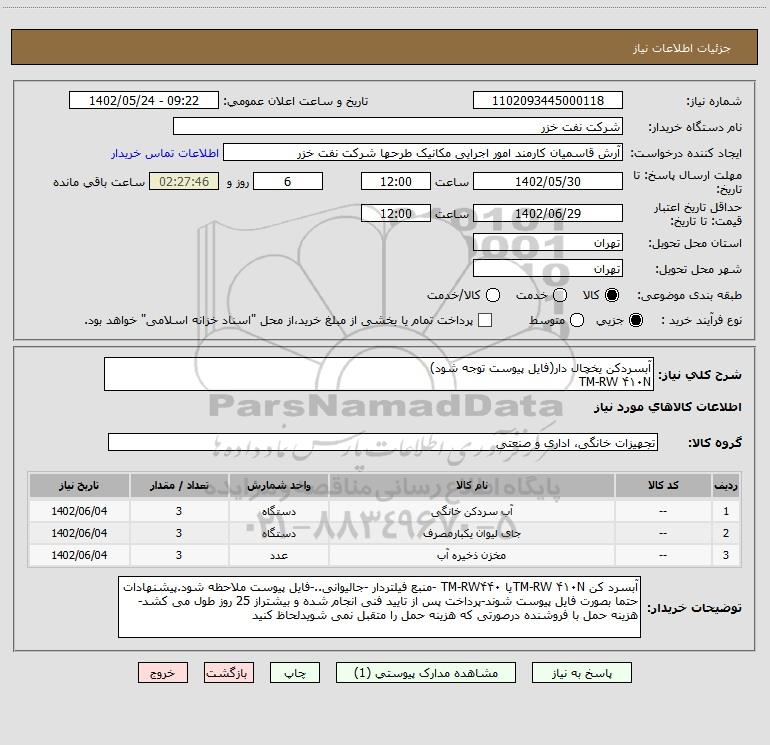This screenshot has height=745, width=770.
Task: Click the announcement date 1402/05/24 field
Action: pos(144,100)
